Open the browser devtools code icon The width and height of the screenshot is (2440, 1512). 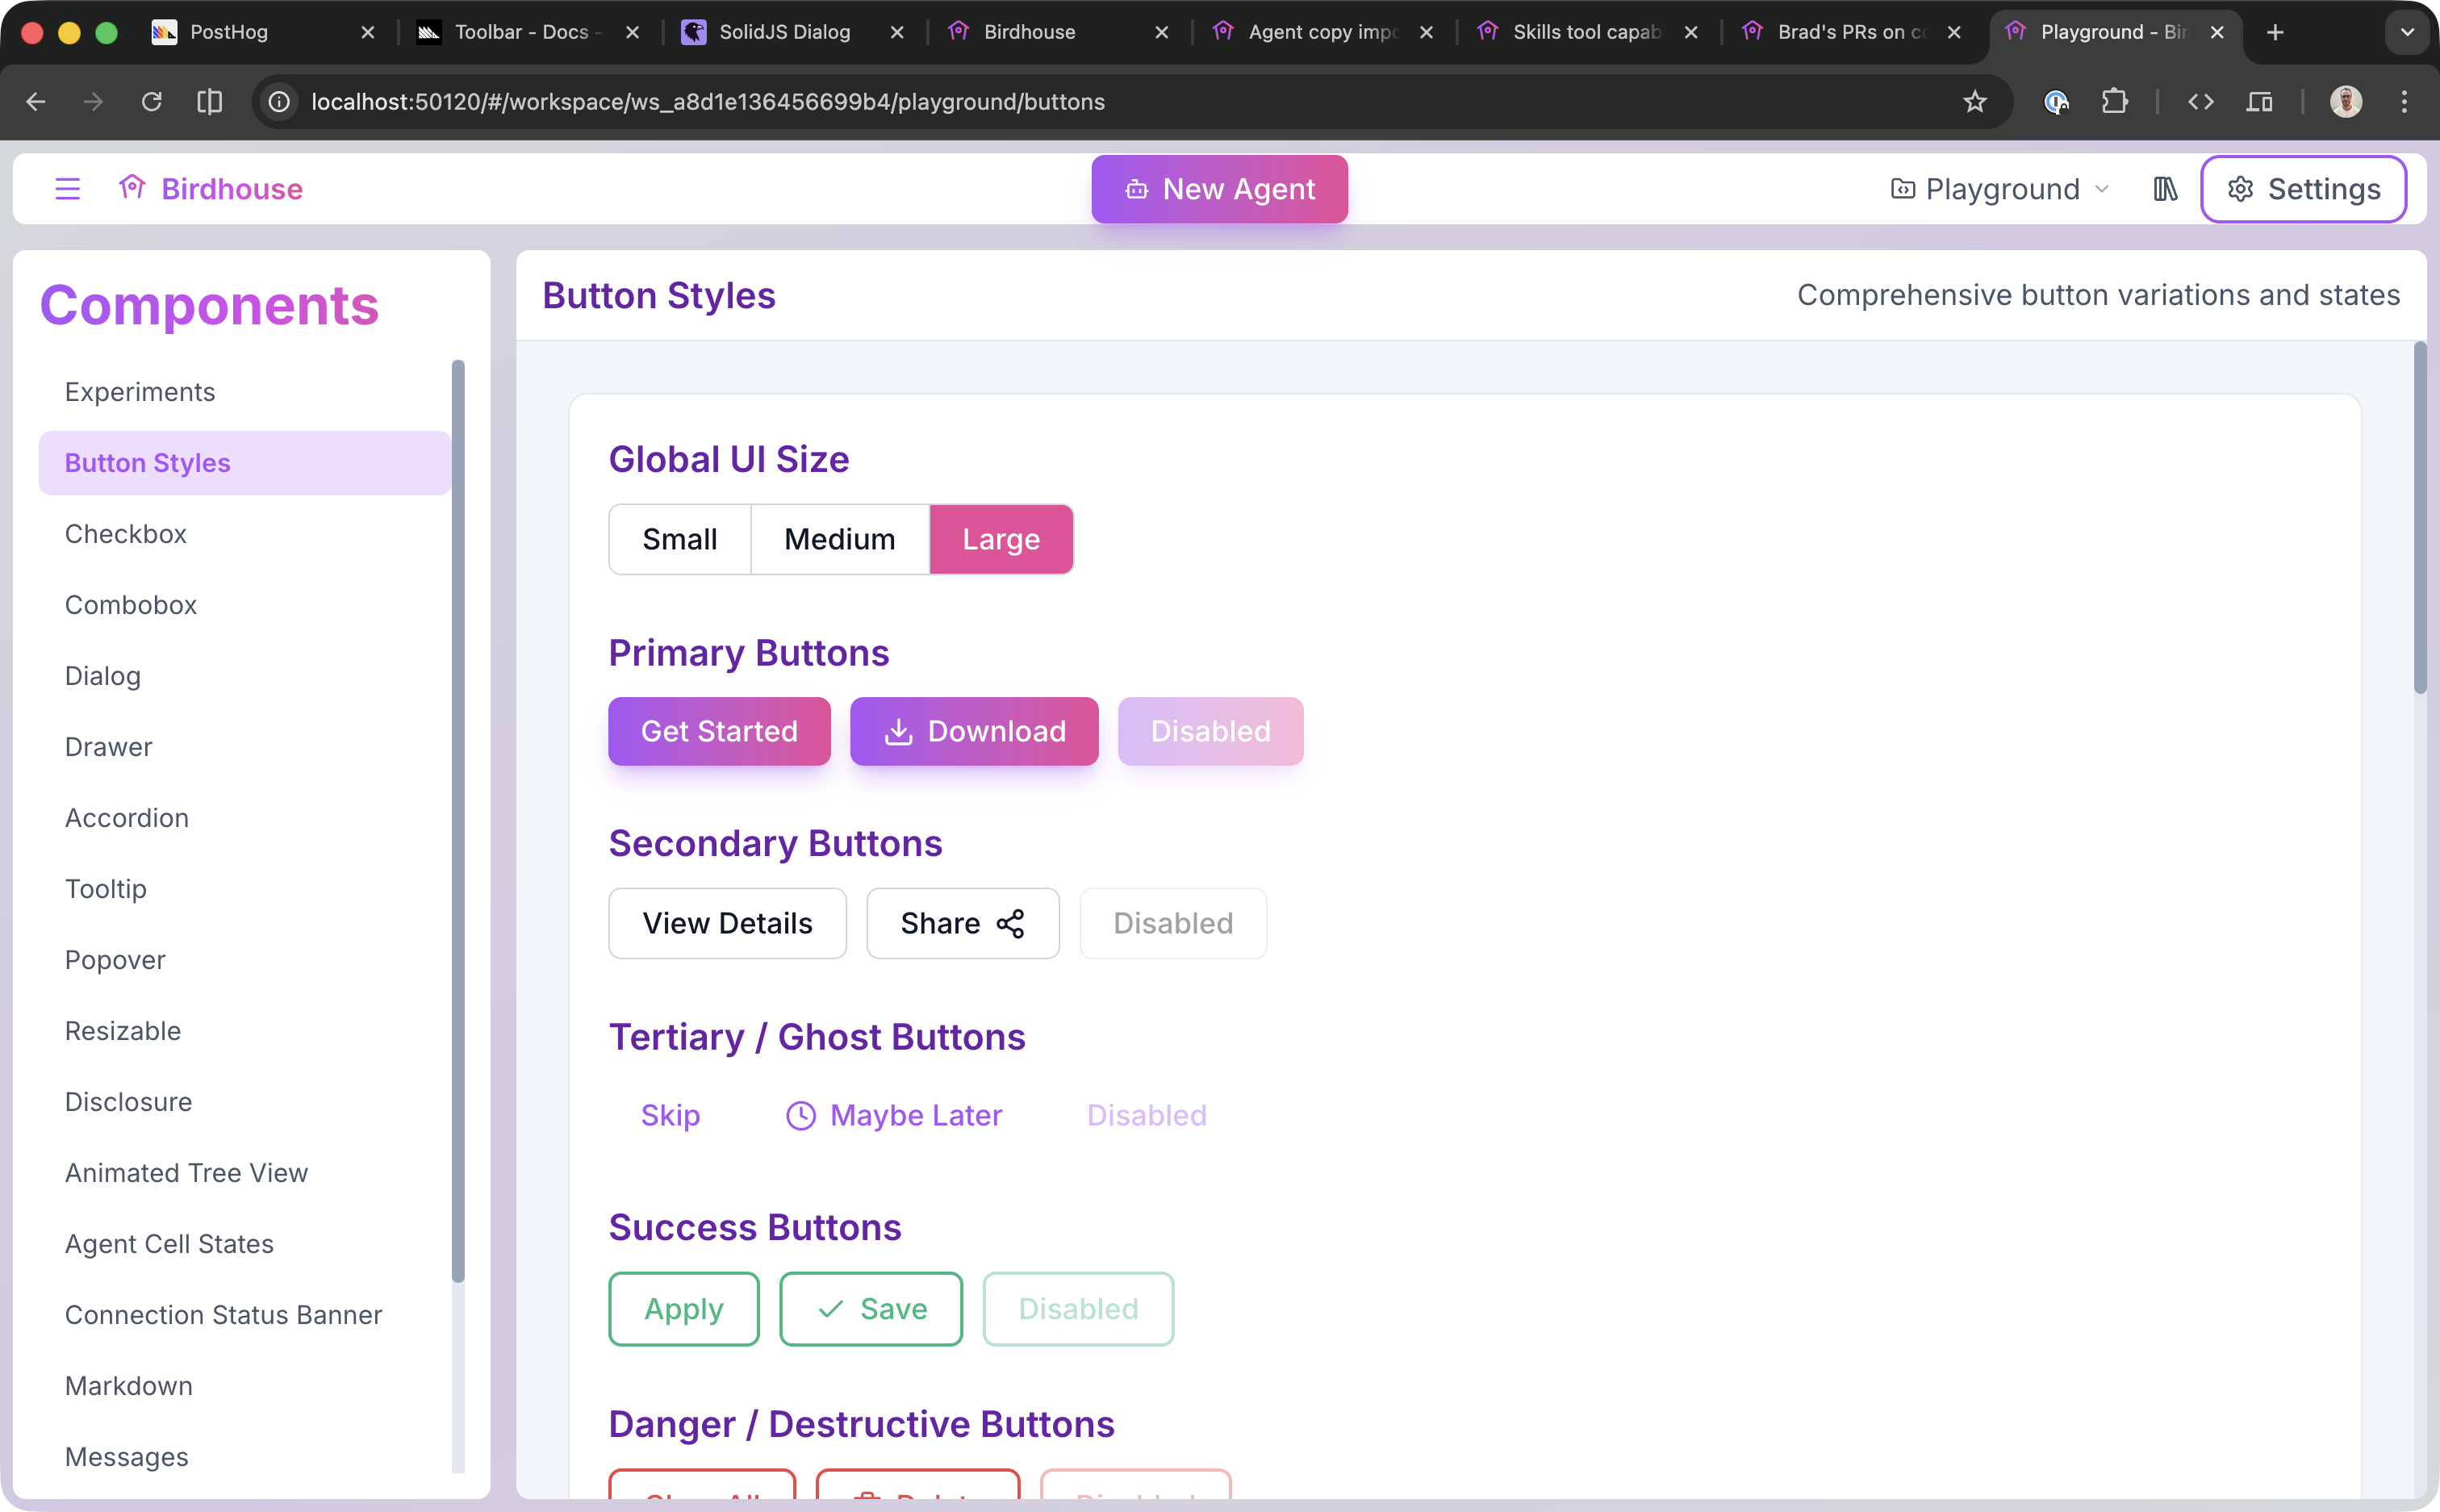pyautogui.click(x=2200, y=102)
